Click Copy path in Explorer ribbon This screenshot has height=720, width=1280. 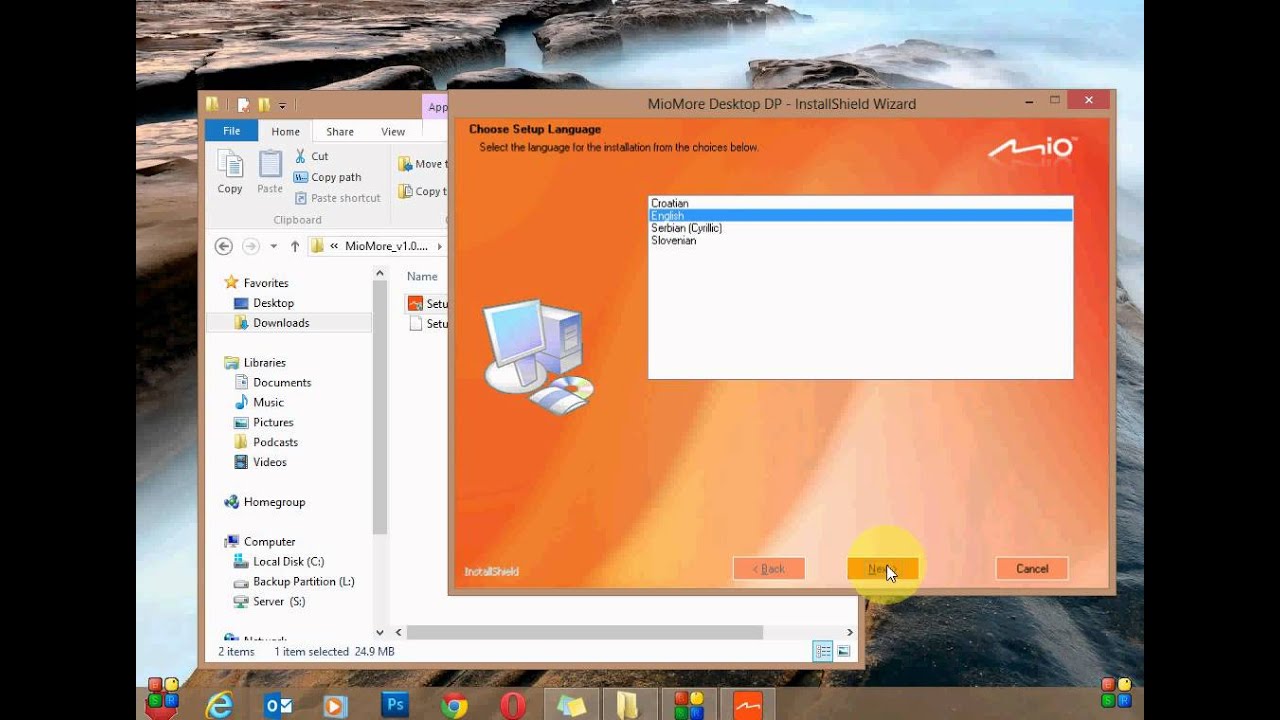pos(327,177)
